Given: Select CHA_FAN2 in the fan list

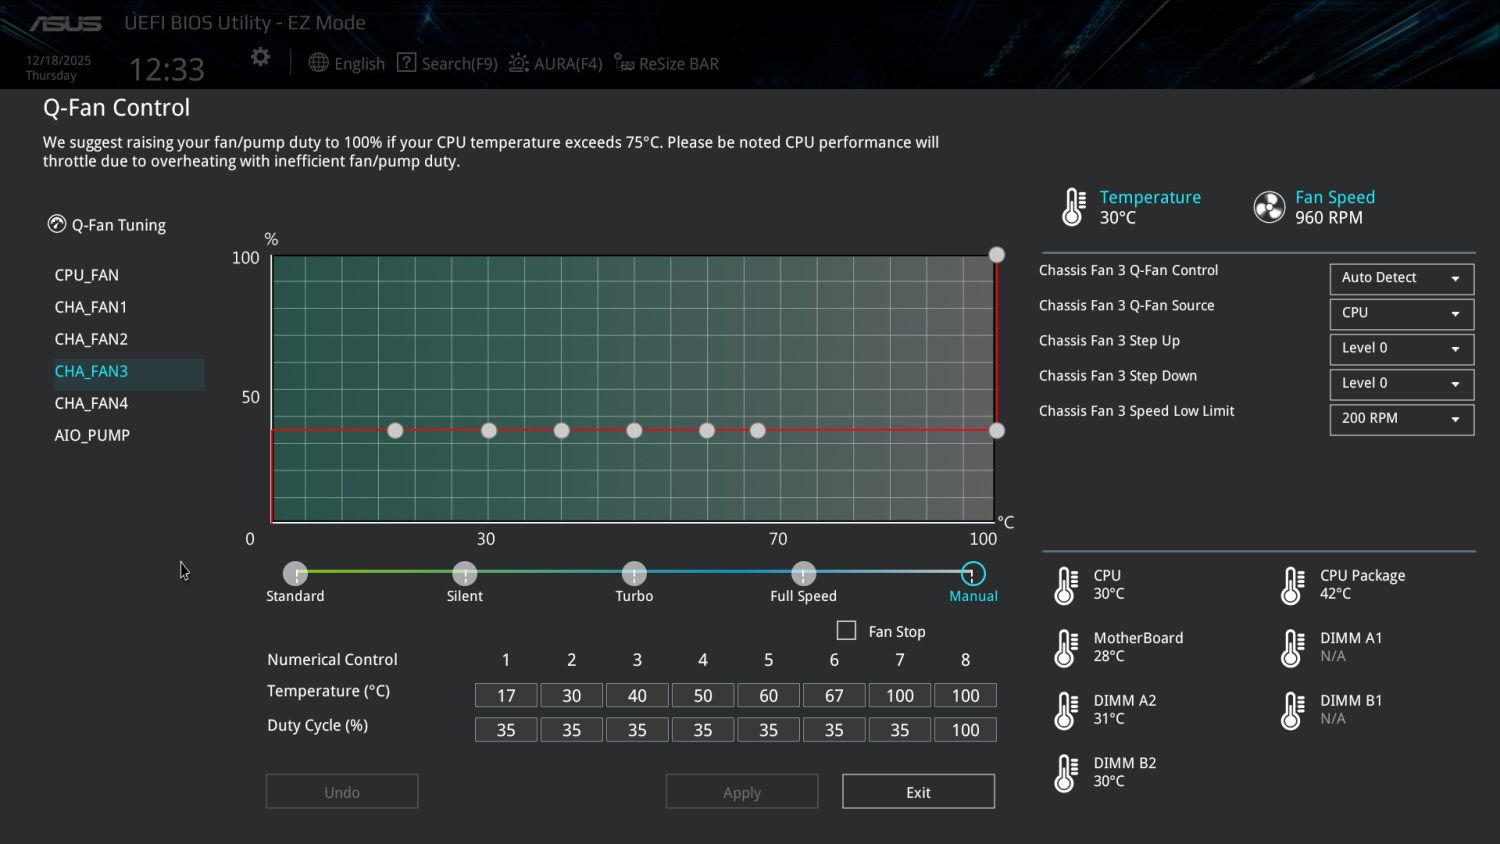Looking at the screenshot, I should [x=91, y=339].
